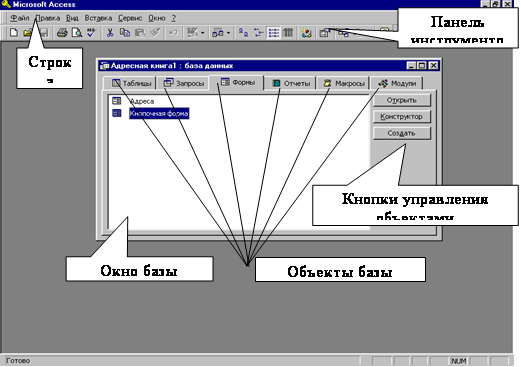Click the Cut scissors icon
Screen dimensions: 521x367
pyautogui.click(x=110, y=33)
